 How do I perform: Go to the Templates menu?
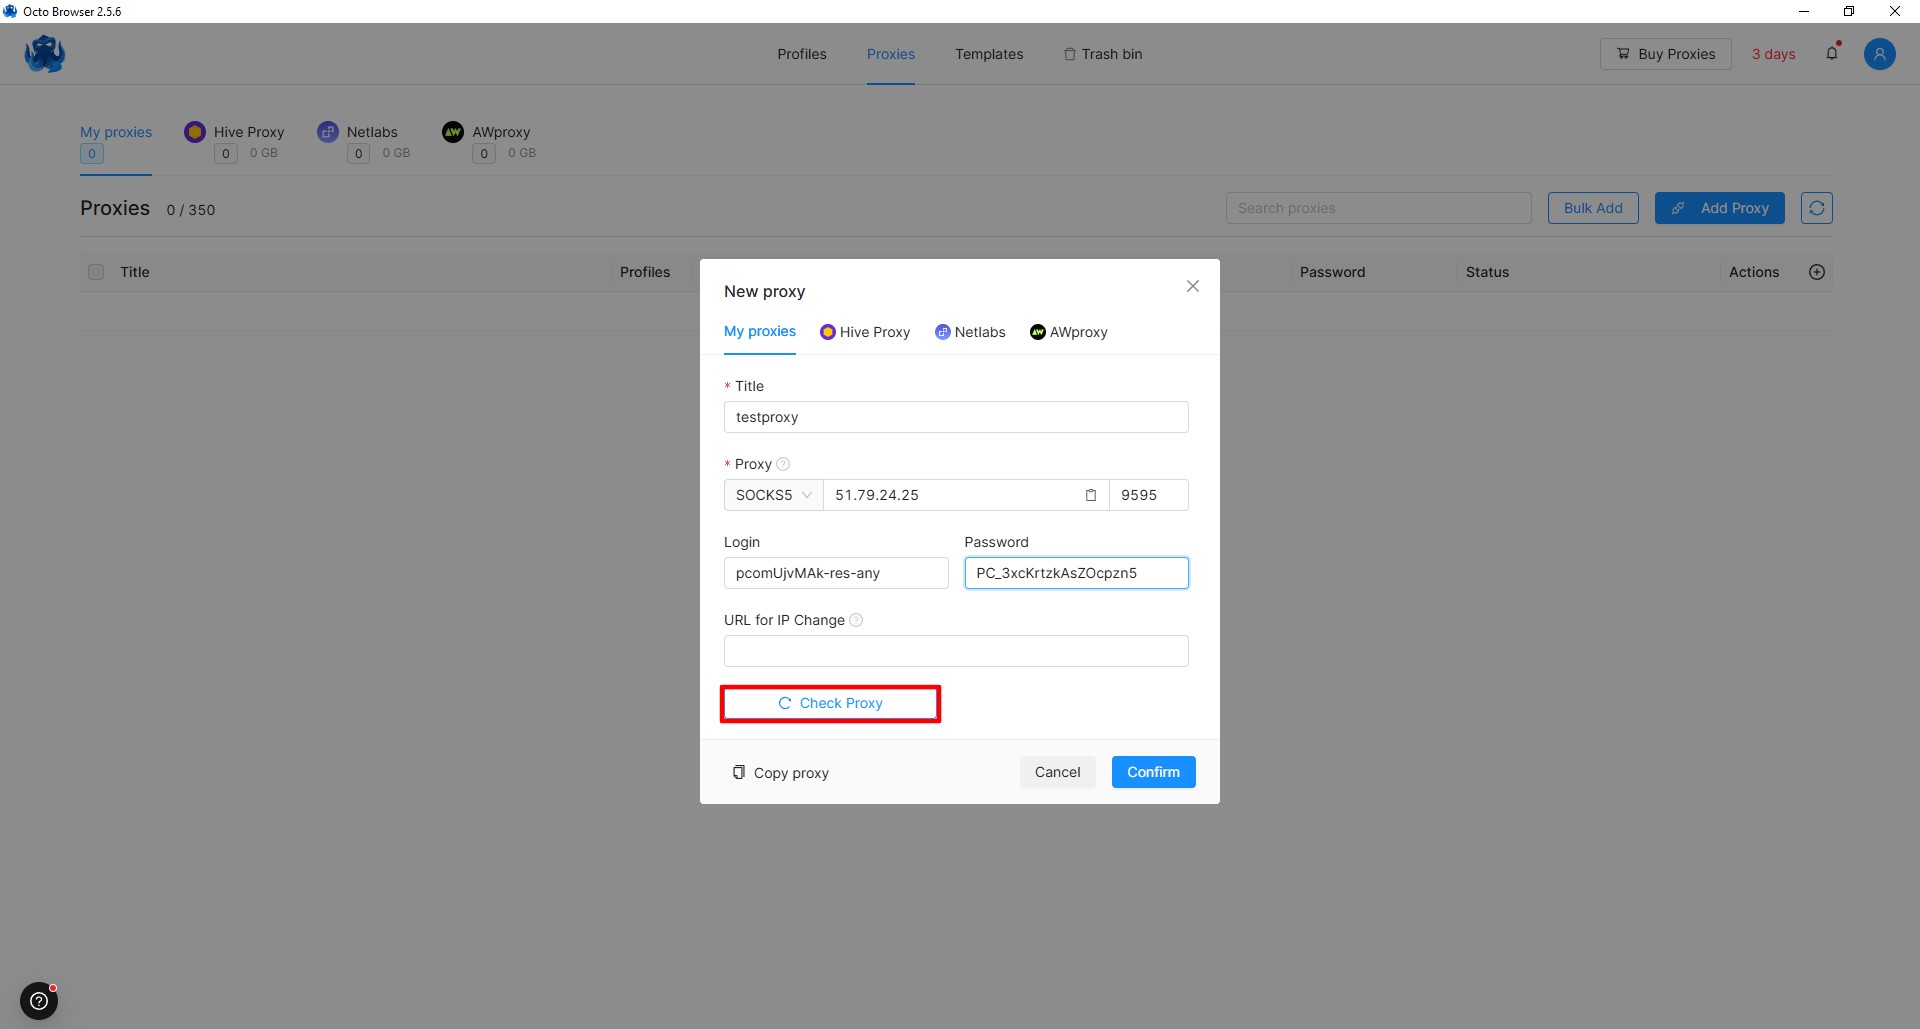pyautogui.click(x=988, y=54)
